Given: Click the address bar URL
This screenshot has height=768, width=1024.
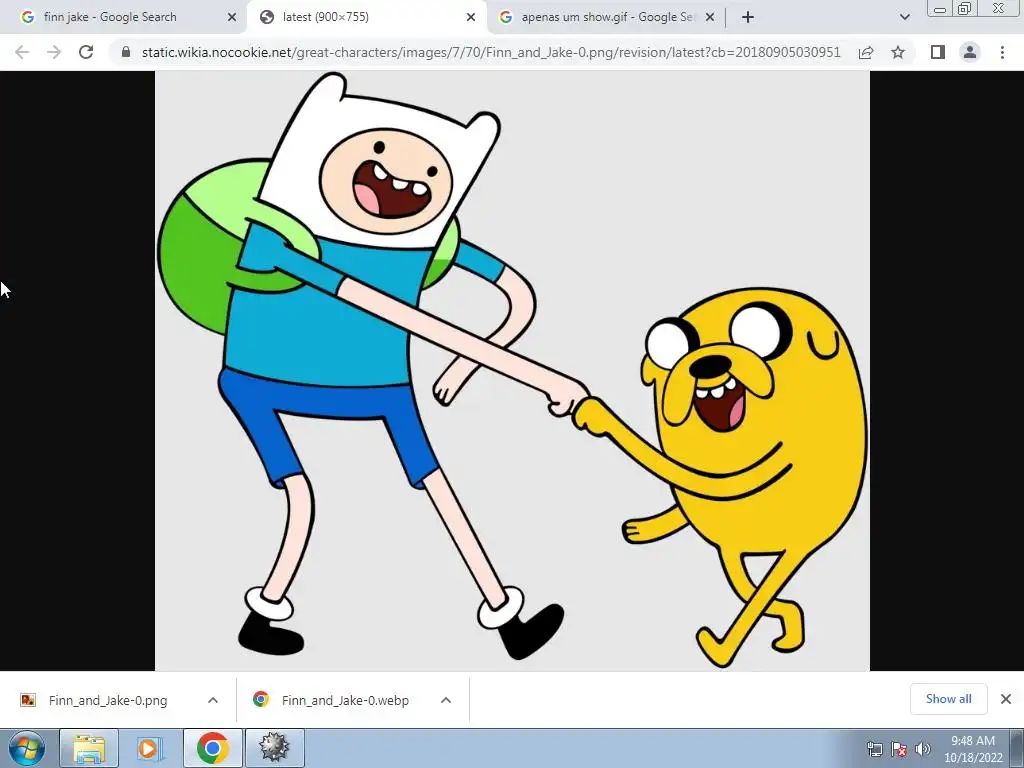Looking at the screenshot, I should coord(491,52).
